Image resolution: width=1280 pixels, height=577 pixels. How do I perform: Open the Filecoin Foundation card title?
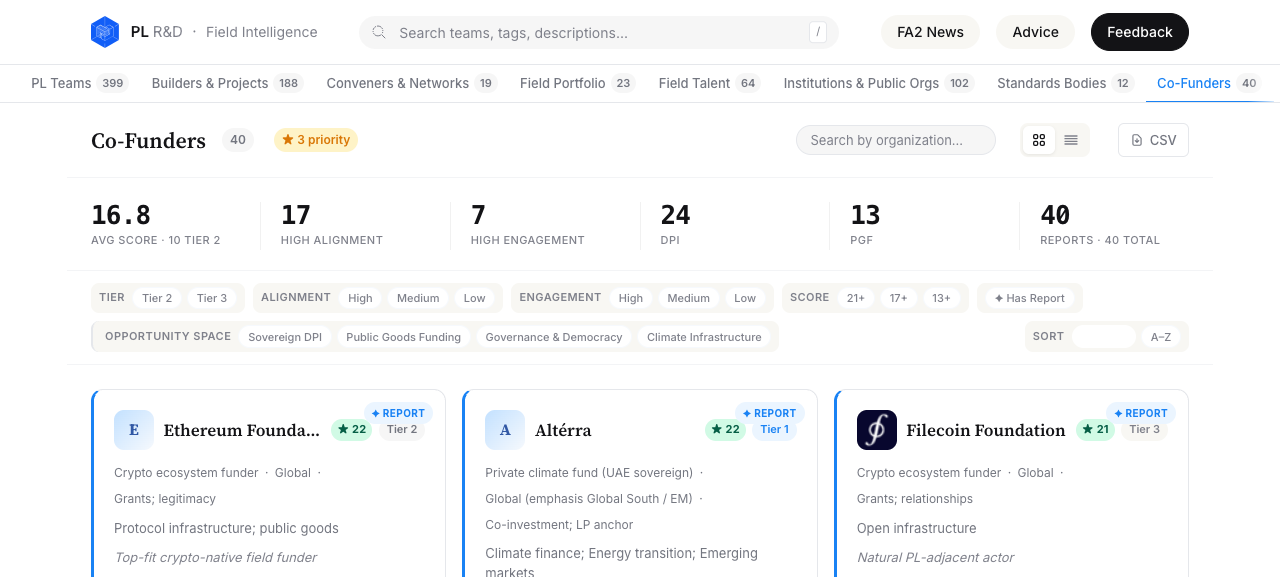click(986, 430)
